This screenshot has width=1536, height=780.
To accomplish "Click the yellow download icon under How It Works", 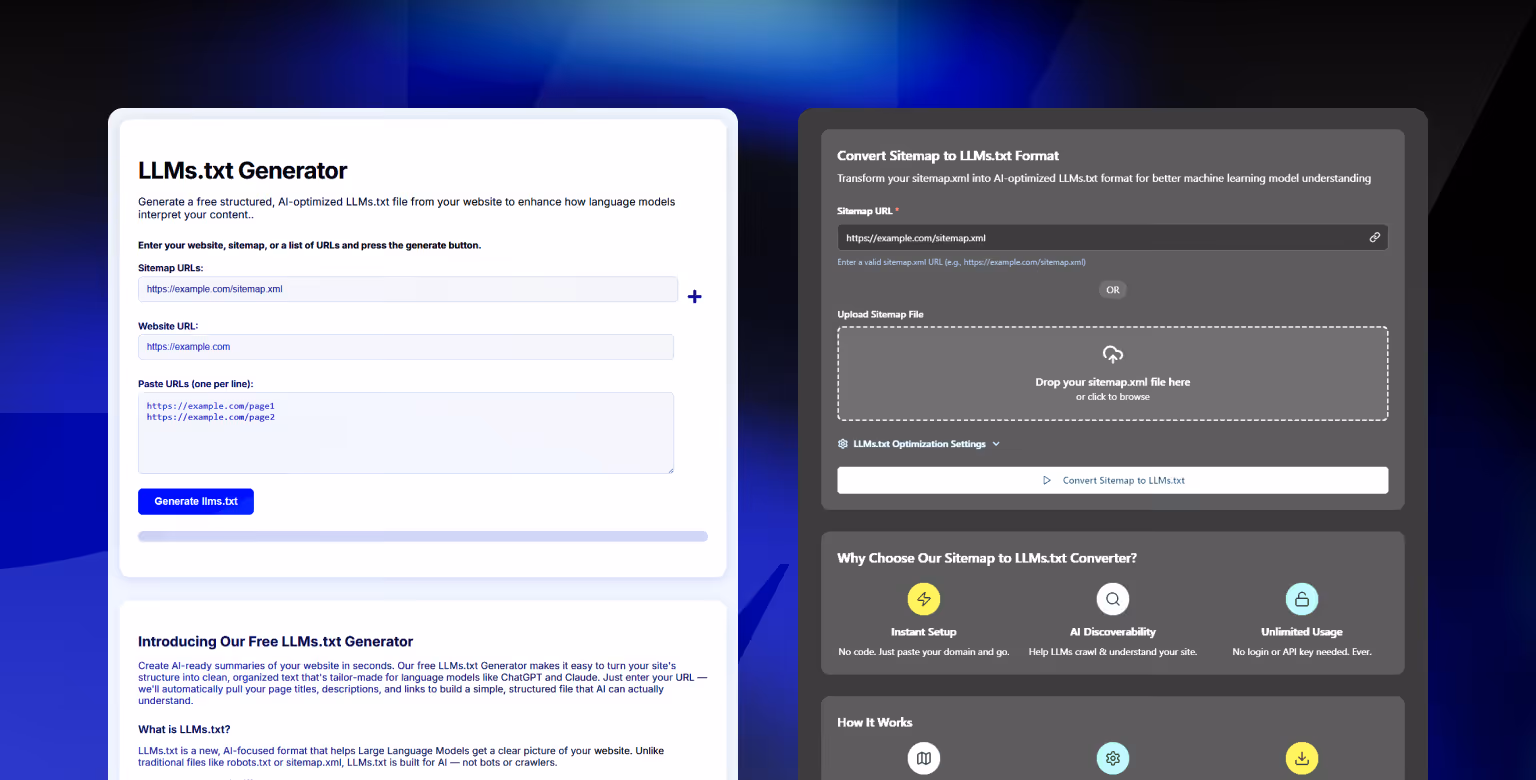I will pyautogui.click(x=1301, y=758).
